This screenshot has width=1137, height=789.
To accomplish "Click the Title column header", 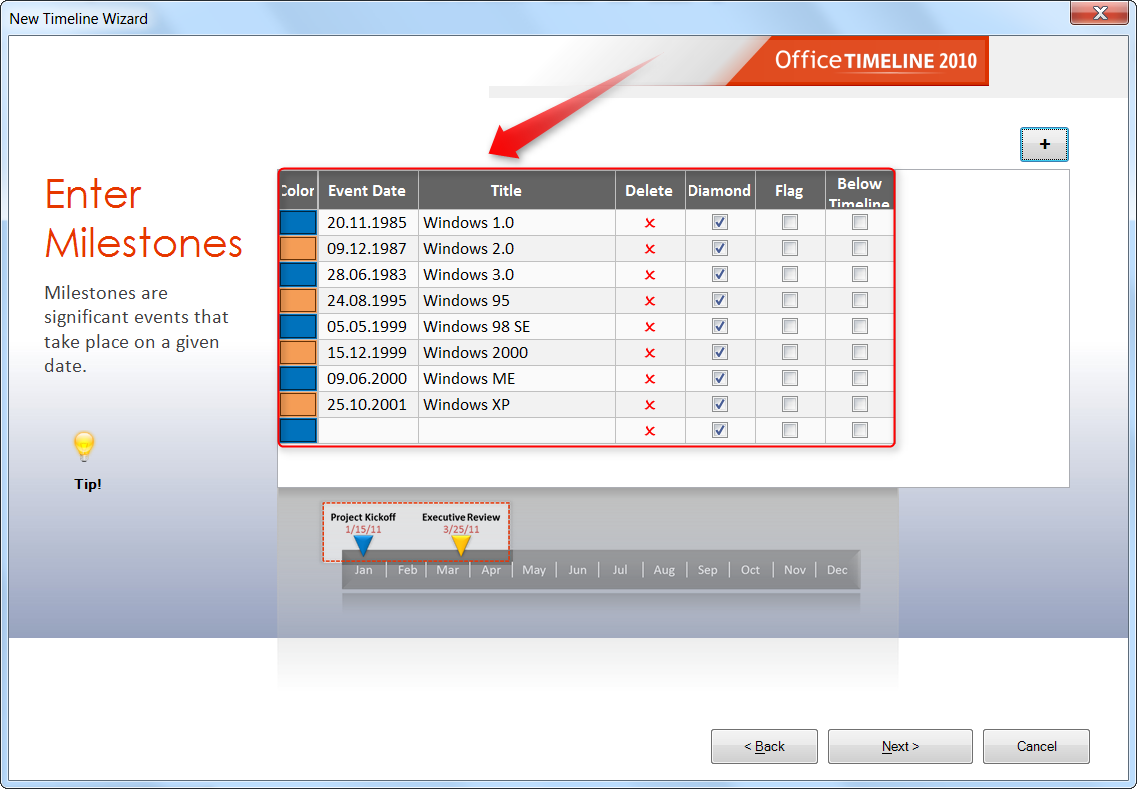I will point(506,190).
